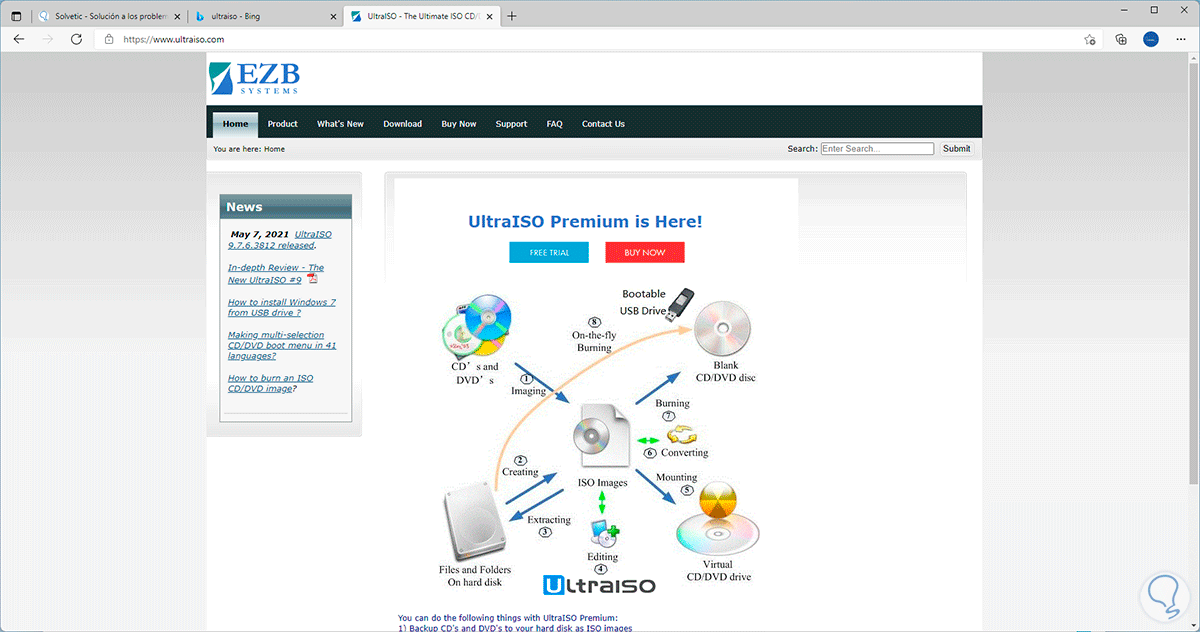1200x632 pixels.
Task: Click the Bootable USB Drive icon
Action: click(x=682, y=302)
